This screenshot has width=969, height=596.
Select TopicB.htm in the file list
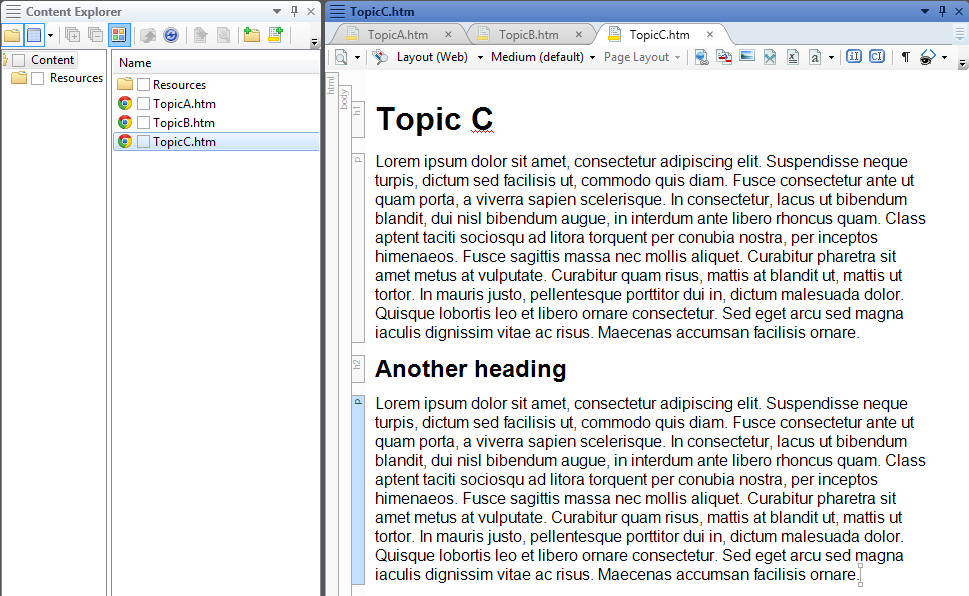pos(184,122)
